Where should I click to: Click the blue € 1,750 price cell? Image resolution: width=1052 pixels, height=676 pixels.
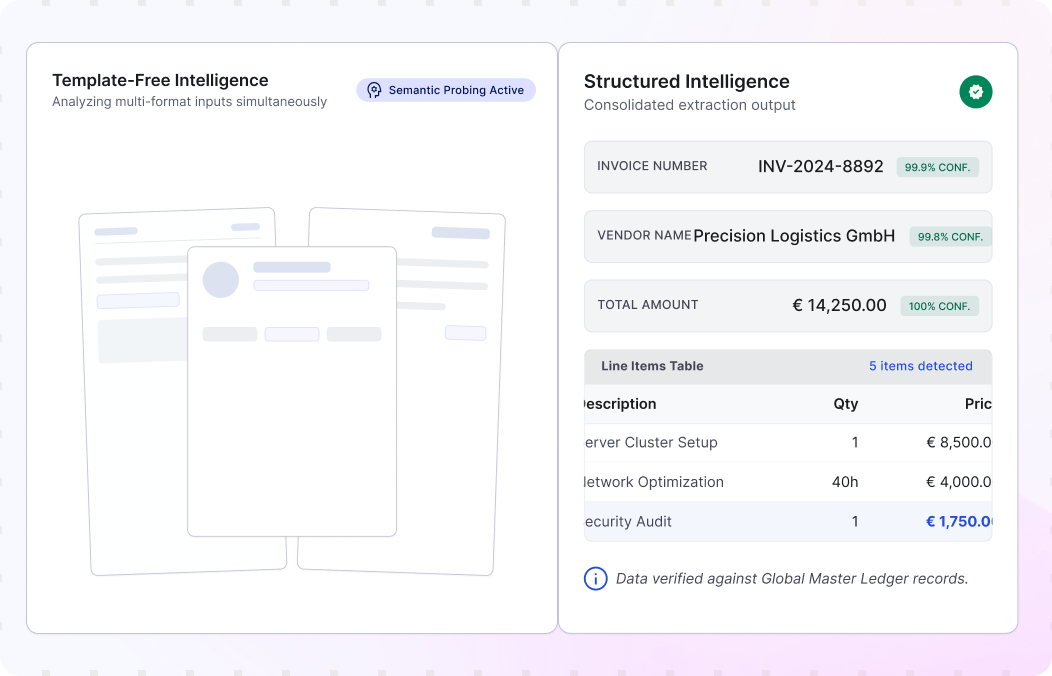(959, 521)
